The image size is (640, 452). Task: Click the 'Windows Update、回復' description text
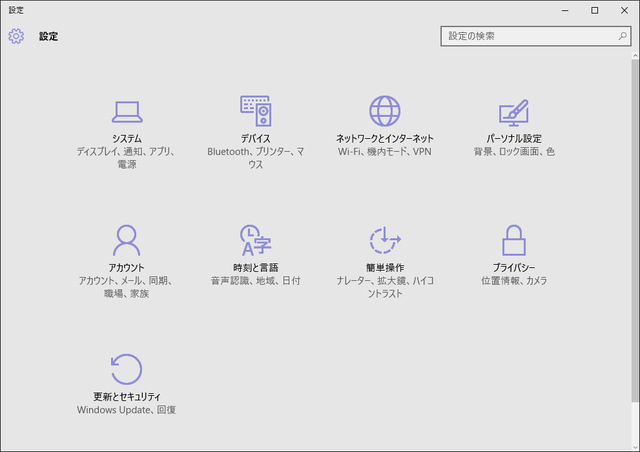point(127,410)
